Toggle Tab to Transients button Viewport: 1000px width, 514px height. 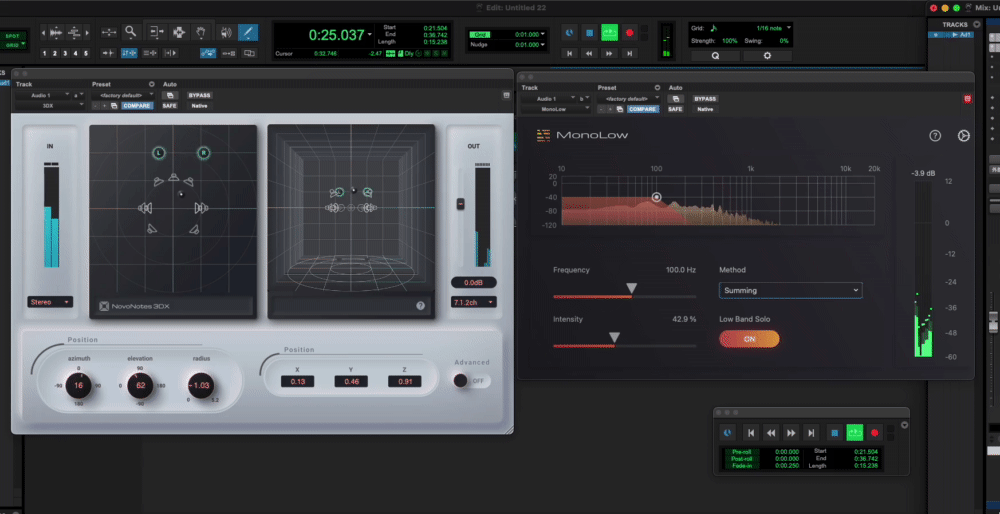108,53
